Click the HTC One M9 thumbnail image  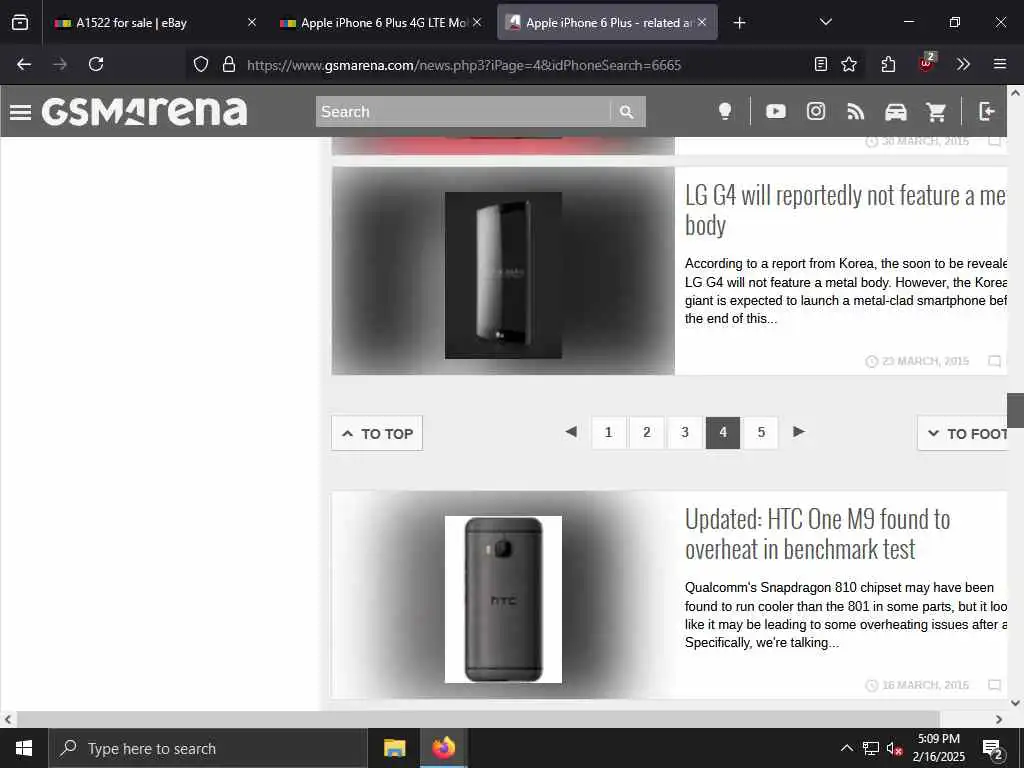click(503, 599)
